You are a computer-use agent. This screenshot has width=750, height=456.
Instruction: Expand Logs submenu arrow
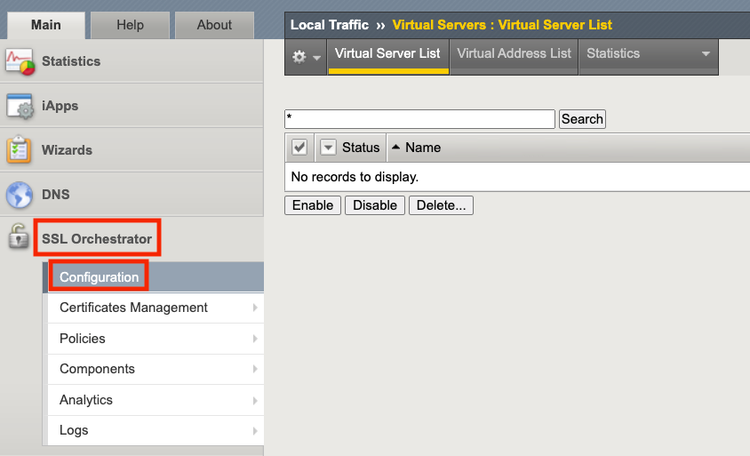point(255,431)
